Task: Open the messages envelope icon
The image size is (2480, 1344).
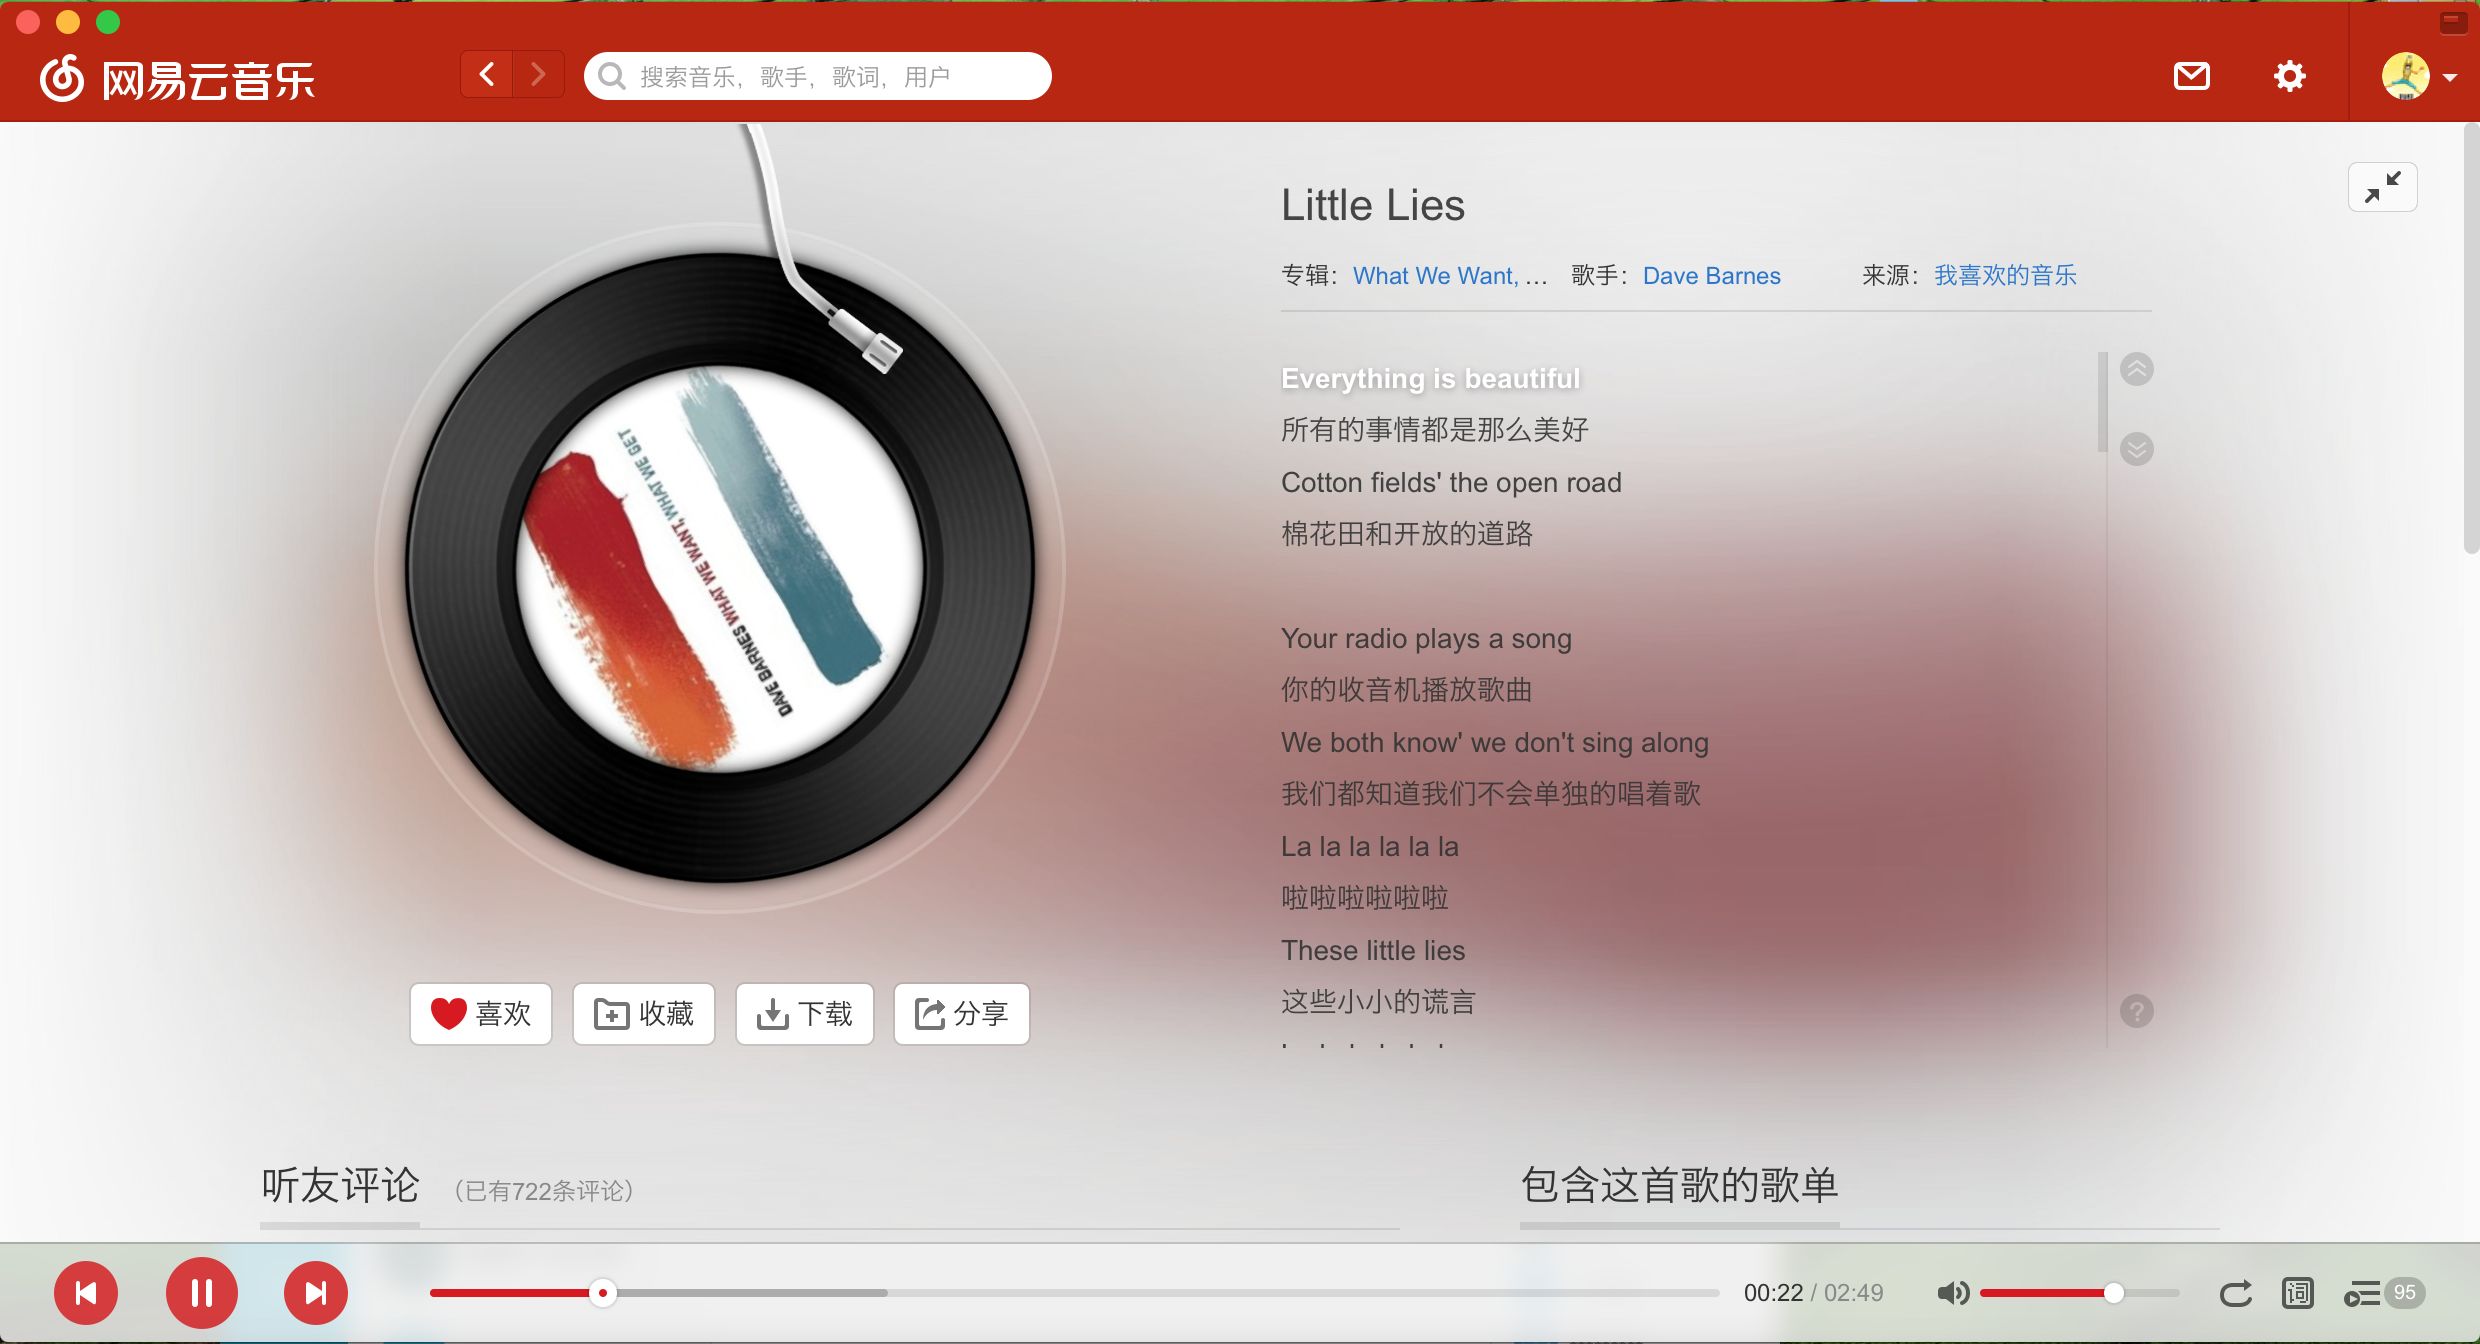Action: pos(2191,76)
